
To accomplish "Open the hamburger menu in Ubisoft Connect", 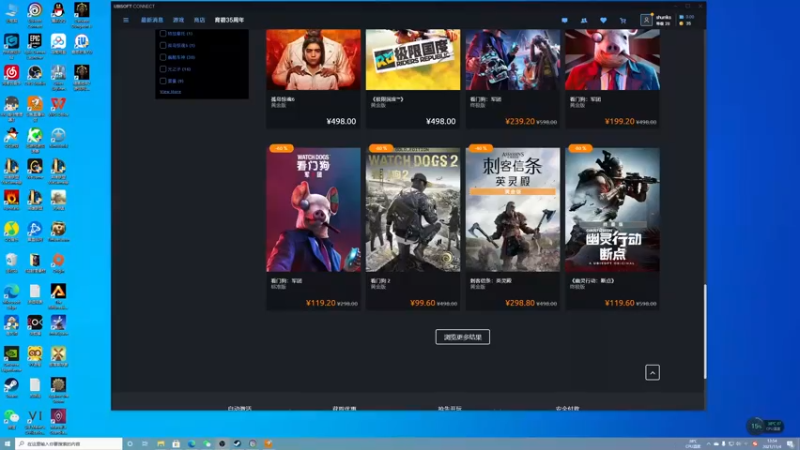I will pyautogui.click(x=126, y=20).
